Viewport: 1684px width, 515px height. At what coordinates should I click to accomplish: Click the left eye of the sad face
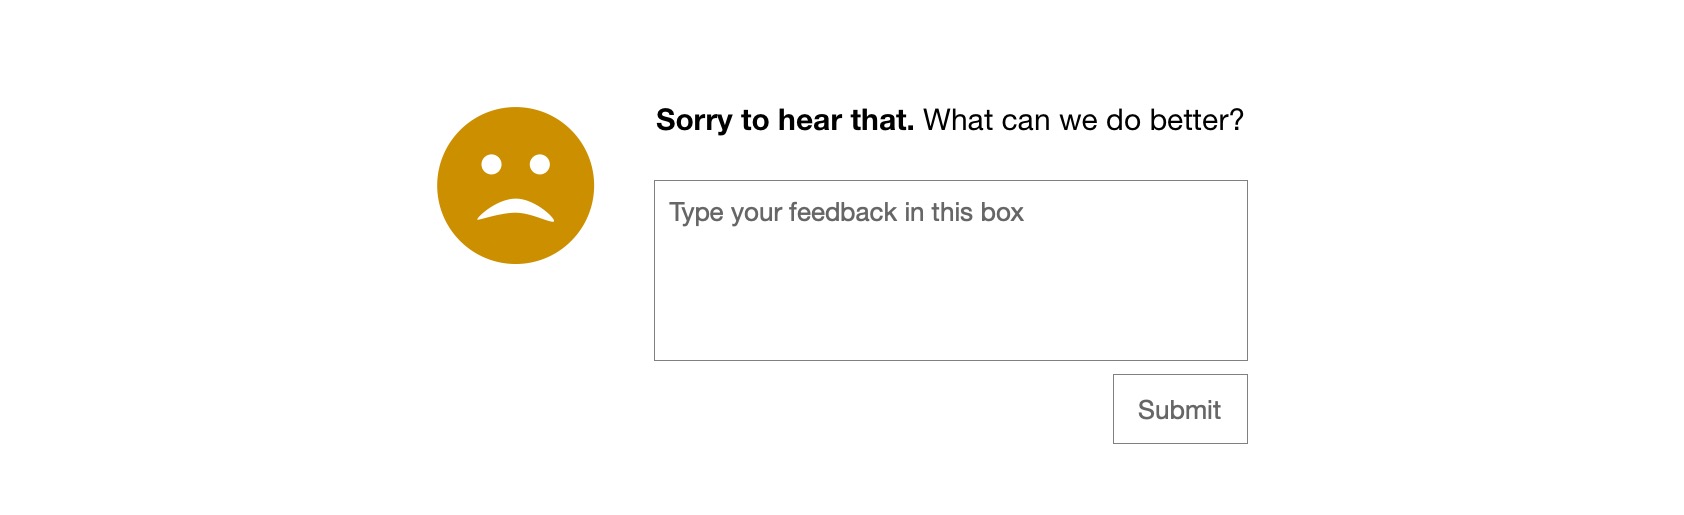click(491, 164)
